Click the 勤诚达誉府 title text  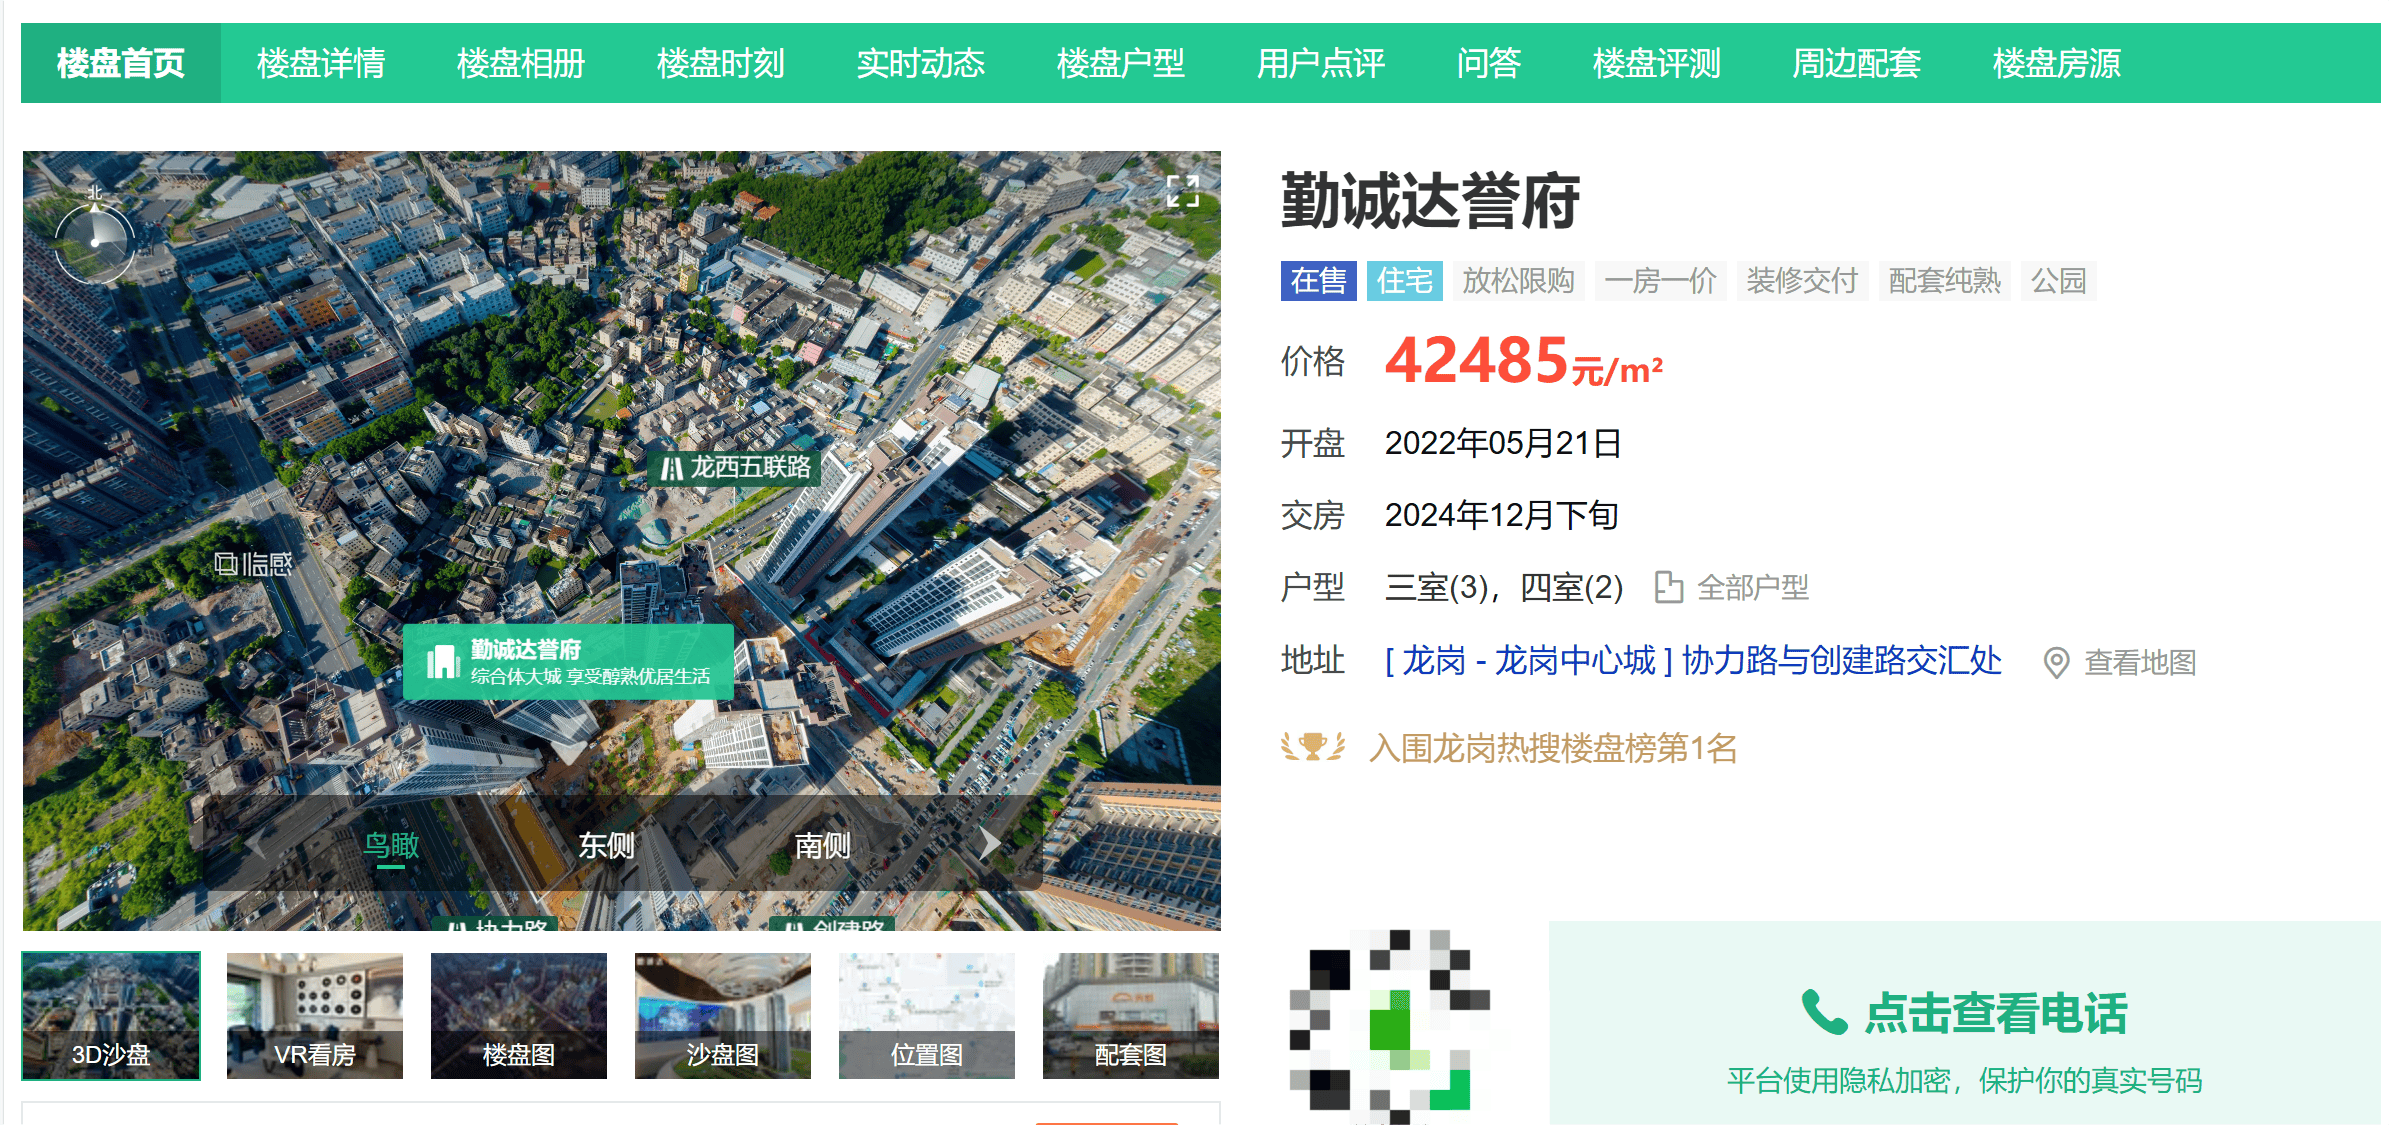(1430, 201)
